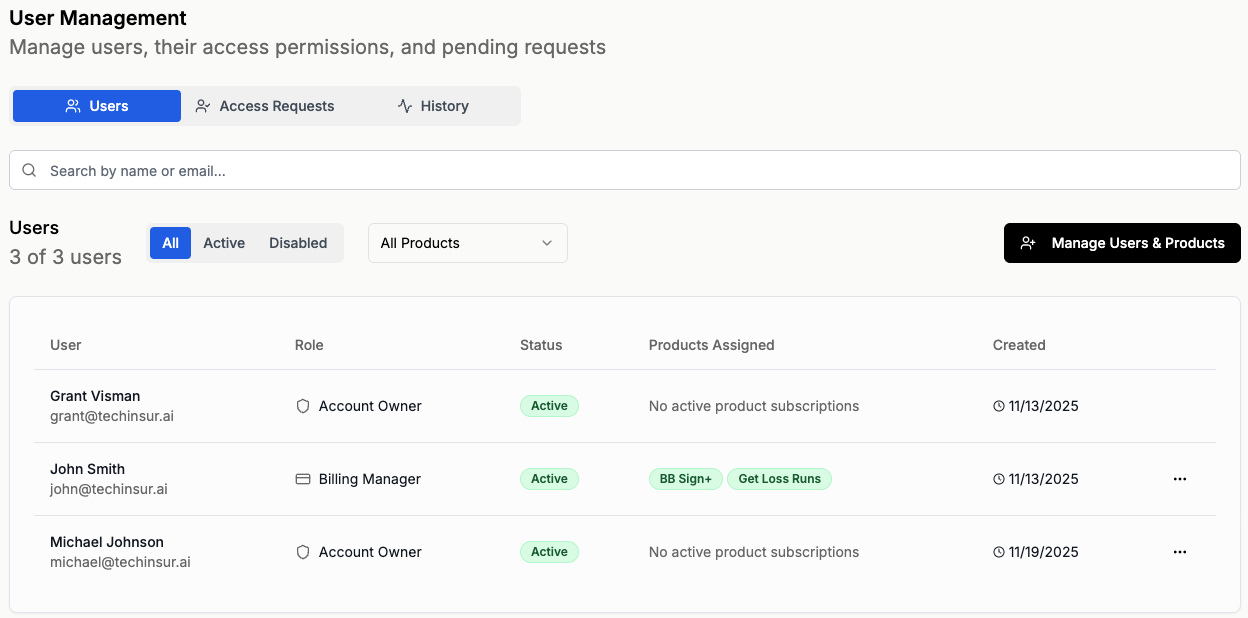Click the shield icon beside Grant's role
Viewport: 1248px width, 618px height.
pyautogui.click(x=303, y=406)
